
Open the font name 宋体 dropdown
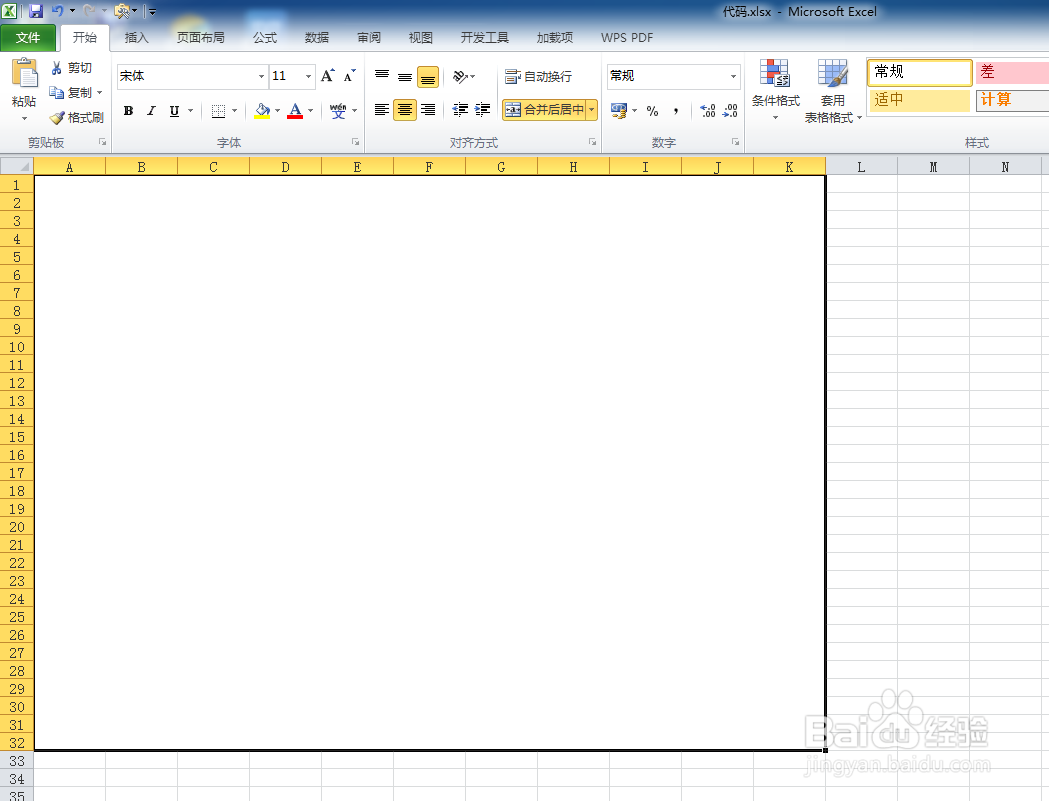point(261,76)
